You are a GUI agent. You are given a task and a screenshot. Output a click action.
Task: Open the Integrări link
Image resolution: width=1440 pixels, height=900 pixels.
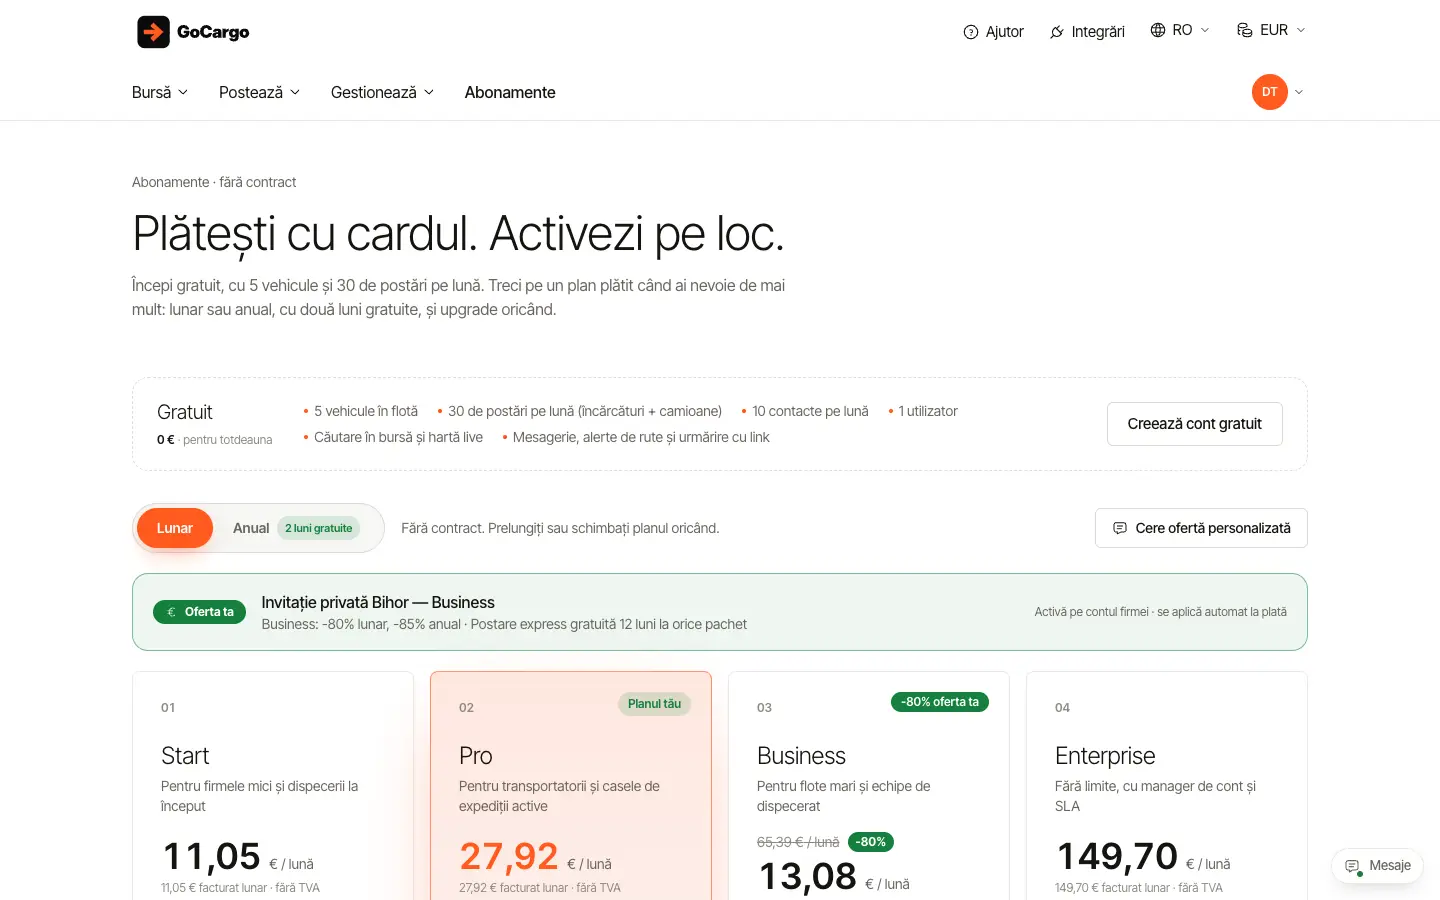tap(1087, 32)
